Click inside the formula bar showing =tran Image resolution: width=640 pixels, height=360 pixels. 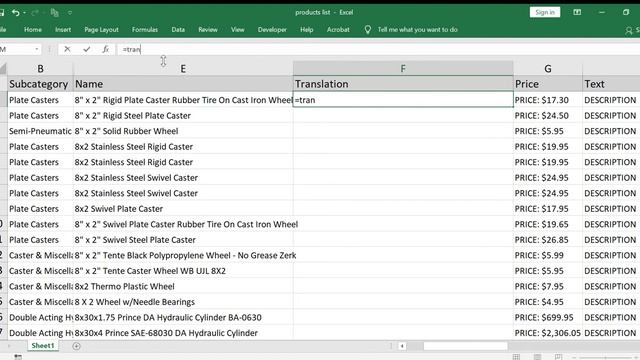click(x=378, y=49)
